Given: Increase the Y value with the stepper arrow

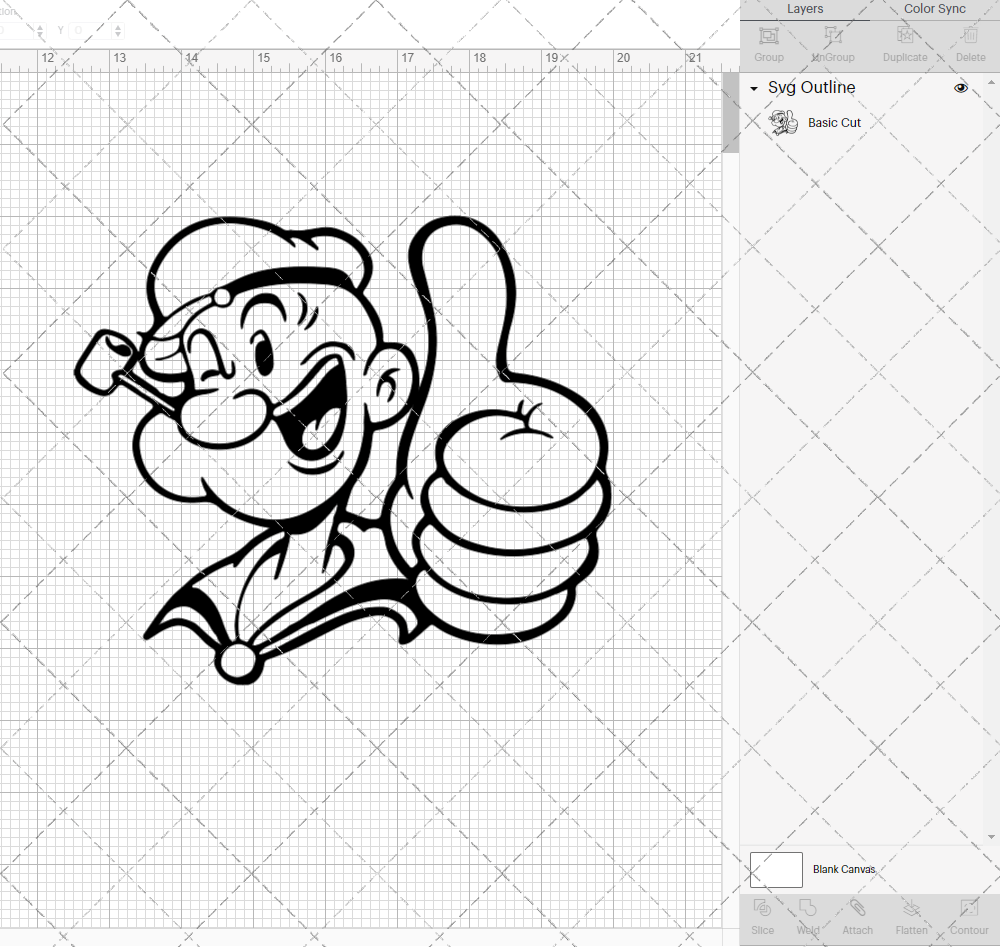Looking at the screenshot, I should coord(117,25).
